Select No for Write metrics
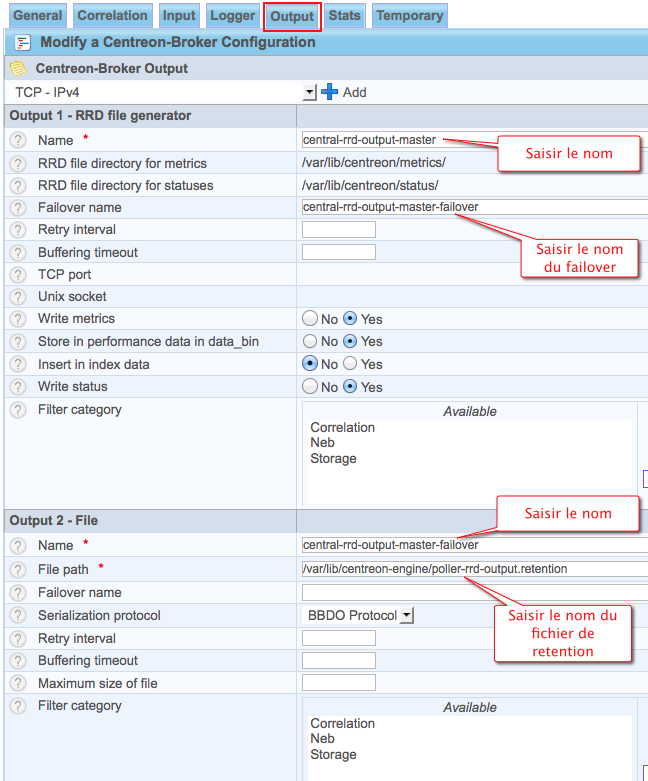The image size is (648, 781). (x=310, y=320)
